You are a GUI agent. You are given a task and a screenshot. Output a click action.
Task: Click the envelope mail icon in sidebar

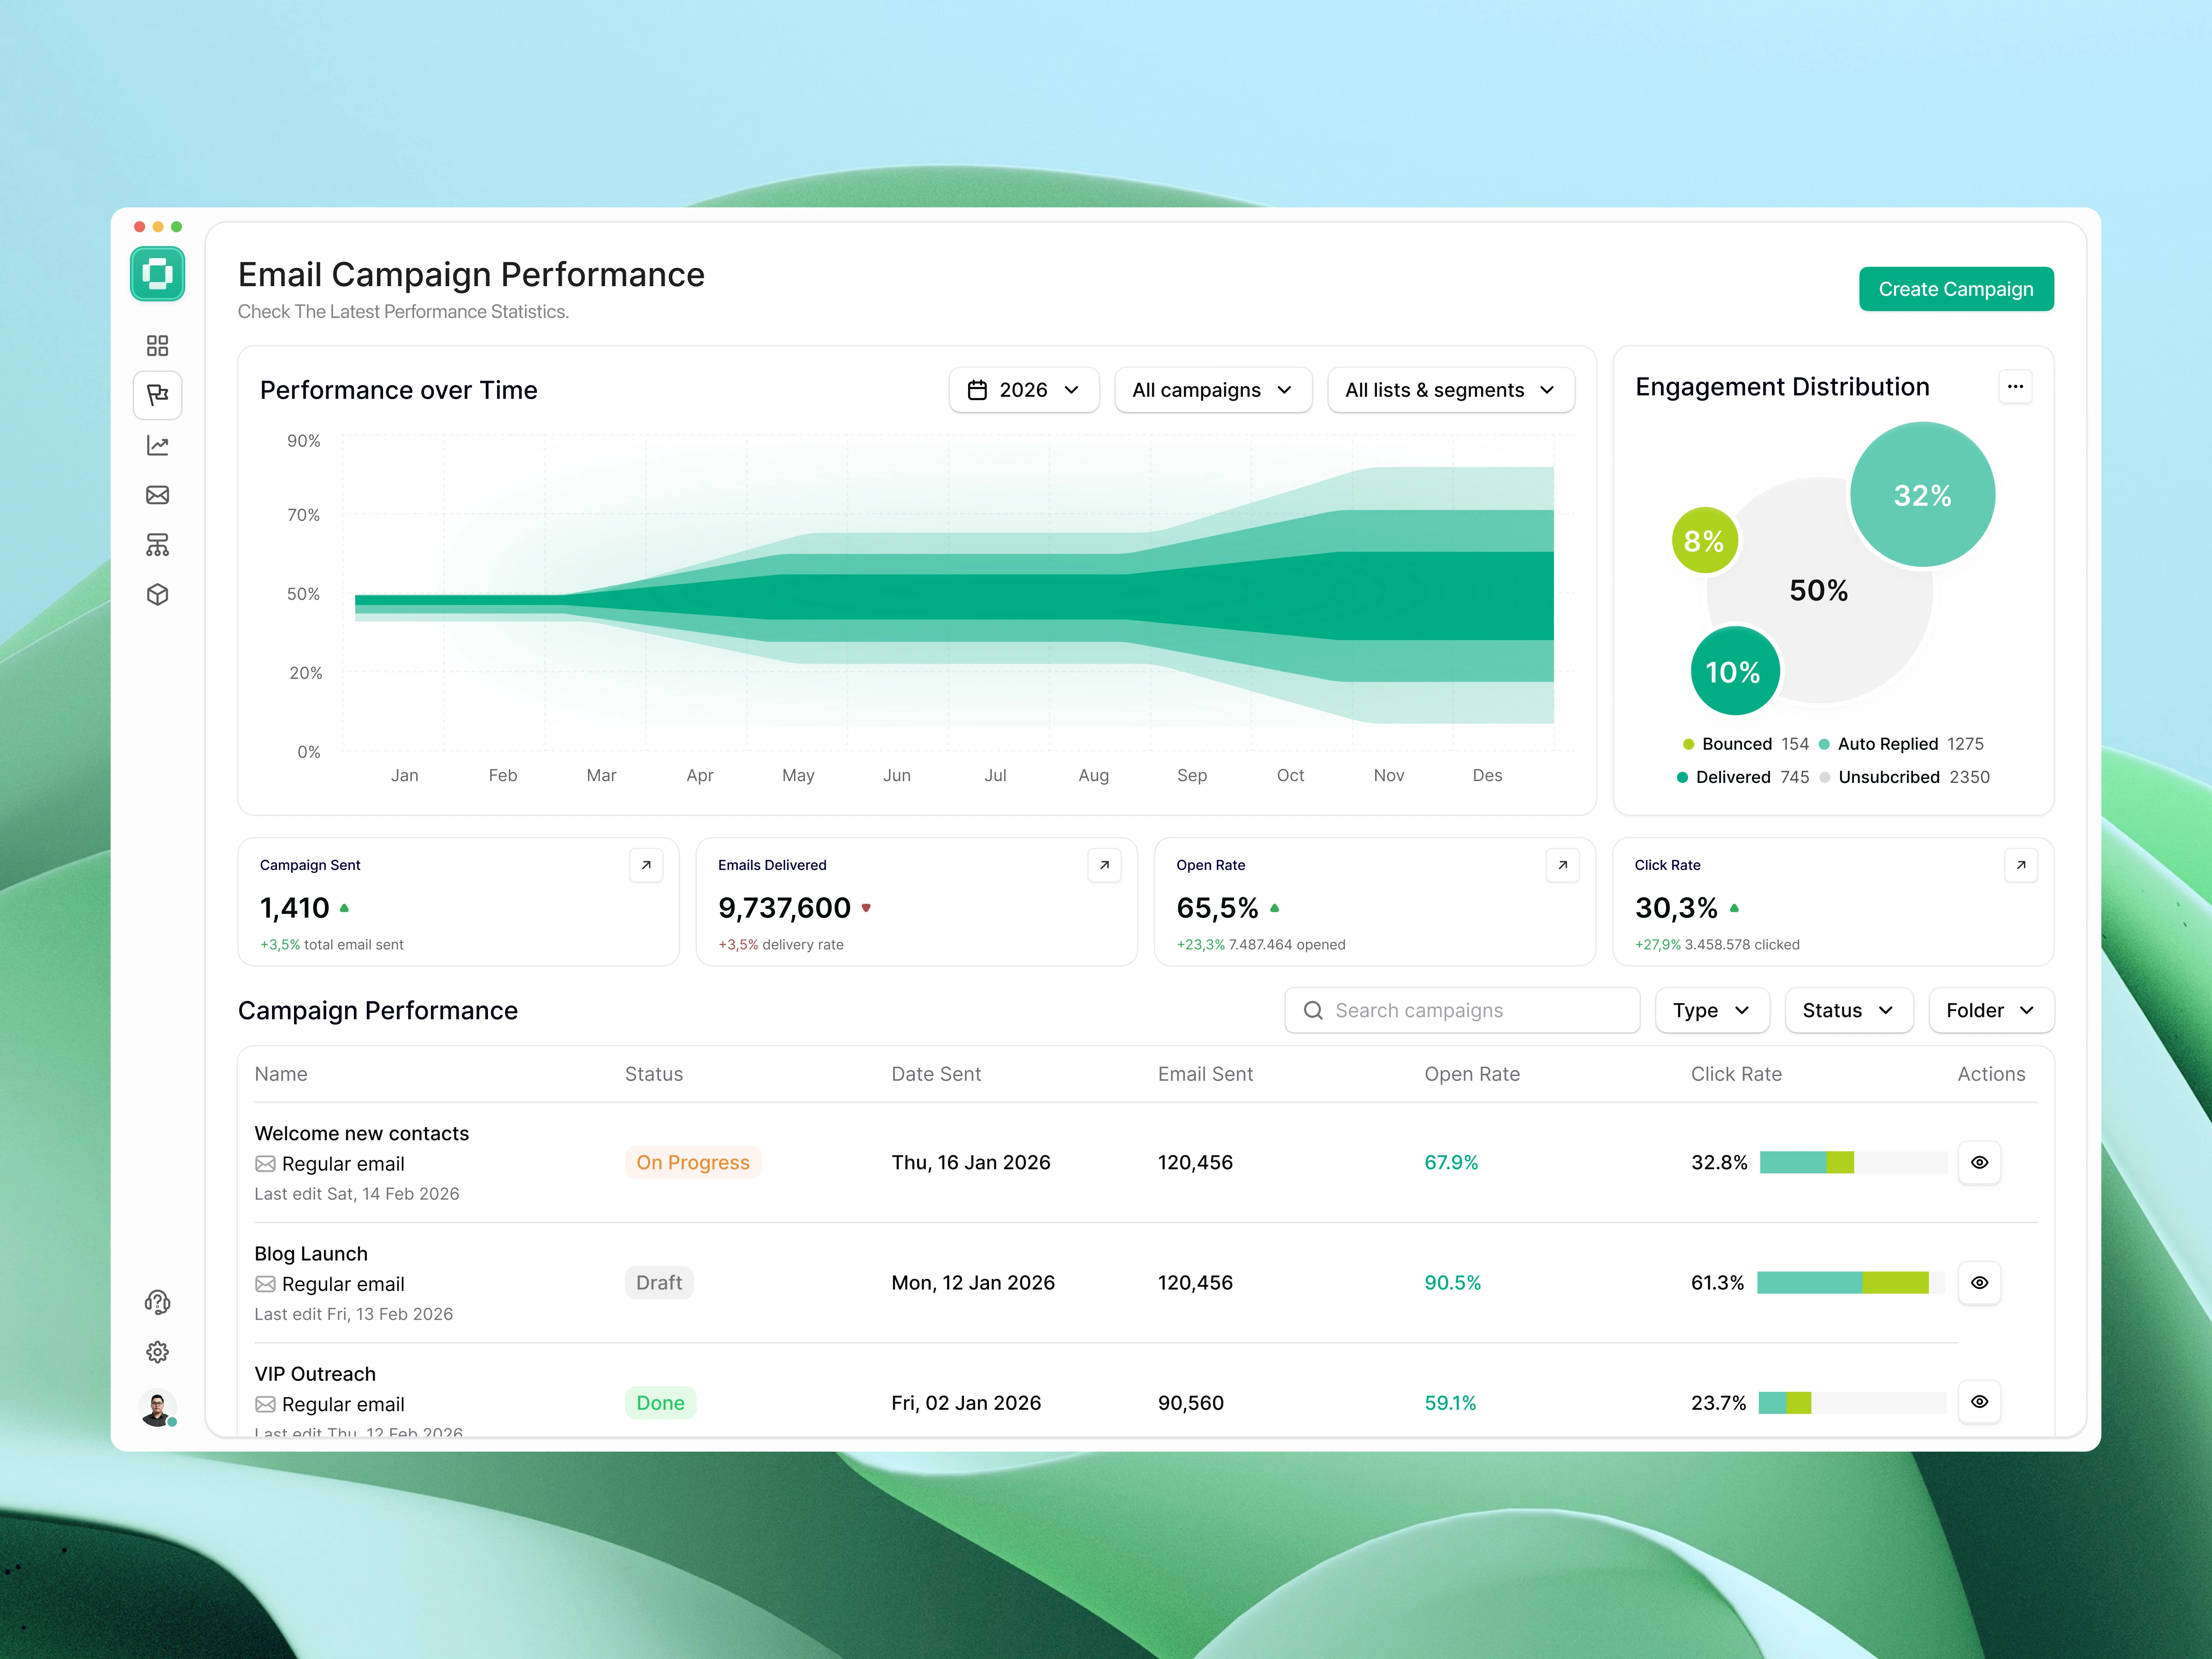coord(157,495)
